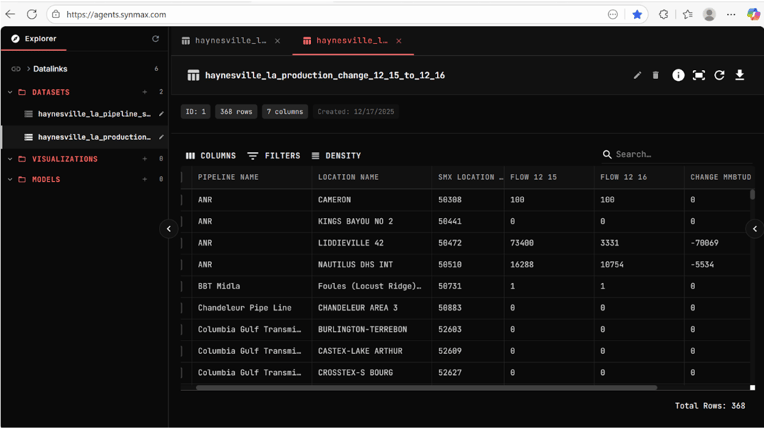Sort by CHANGE MMBTUD column header

pyautogui.click(x=721, y=177)
